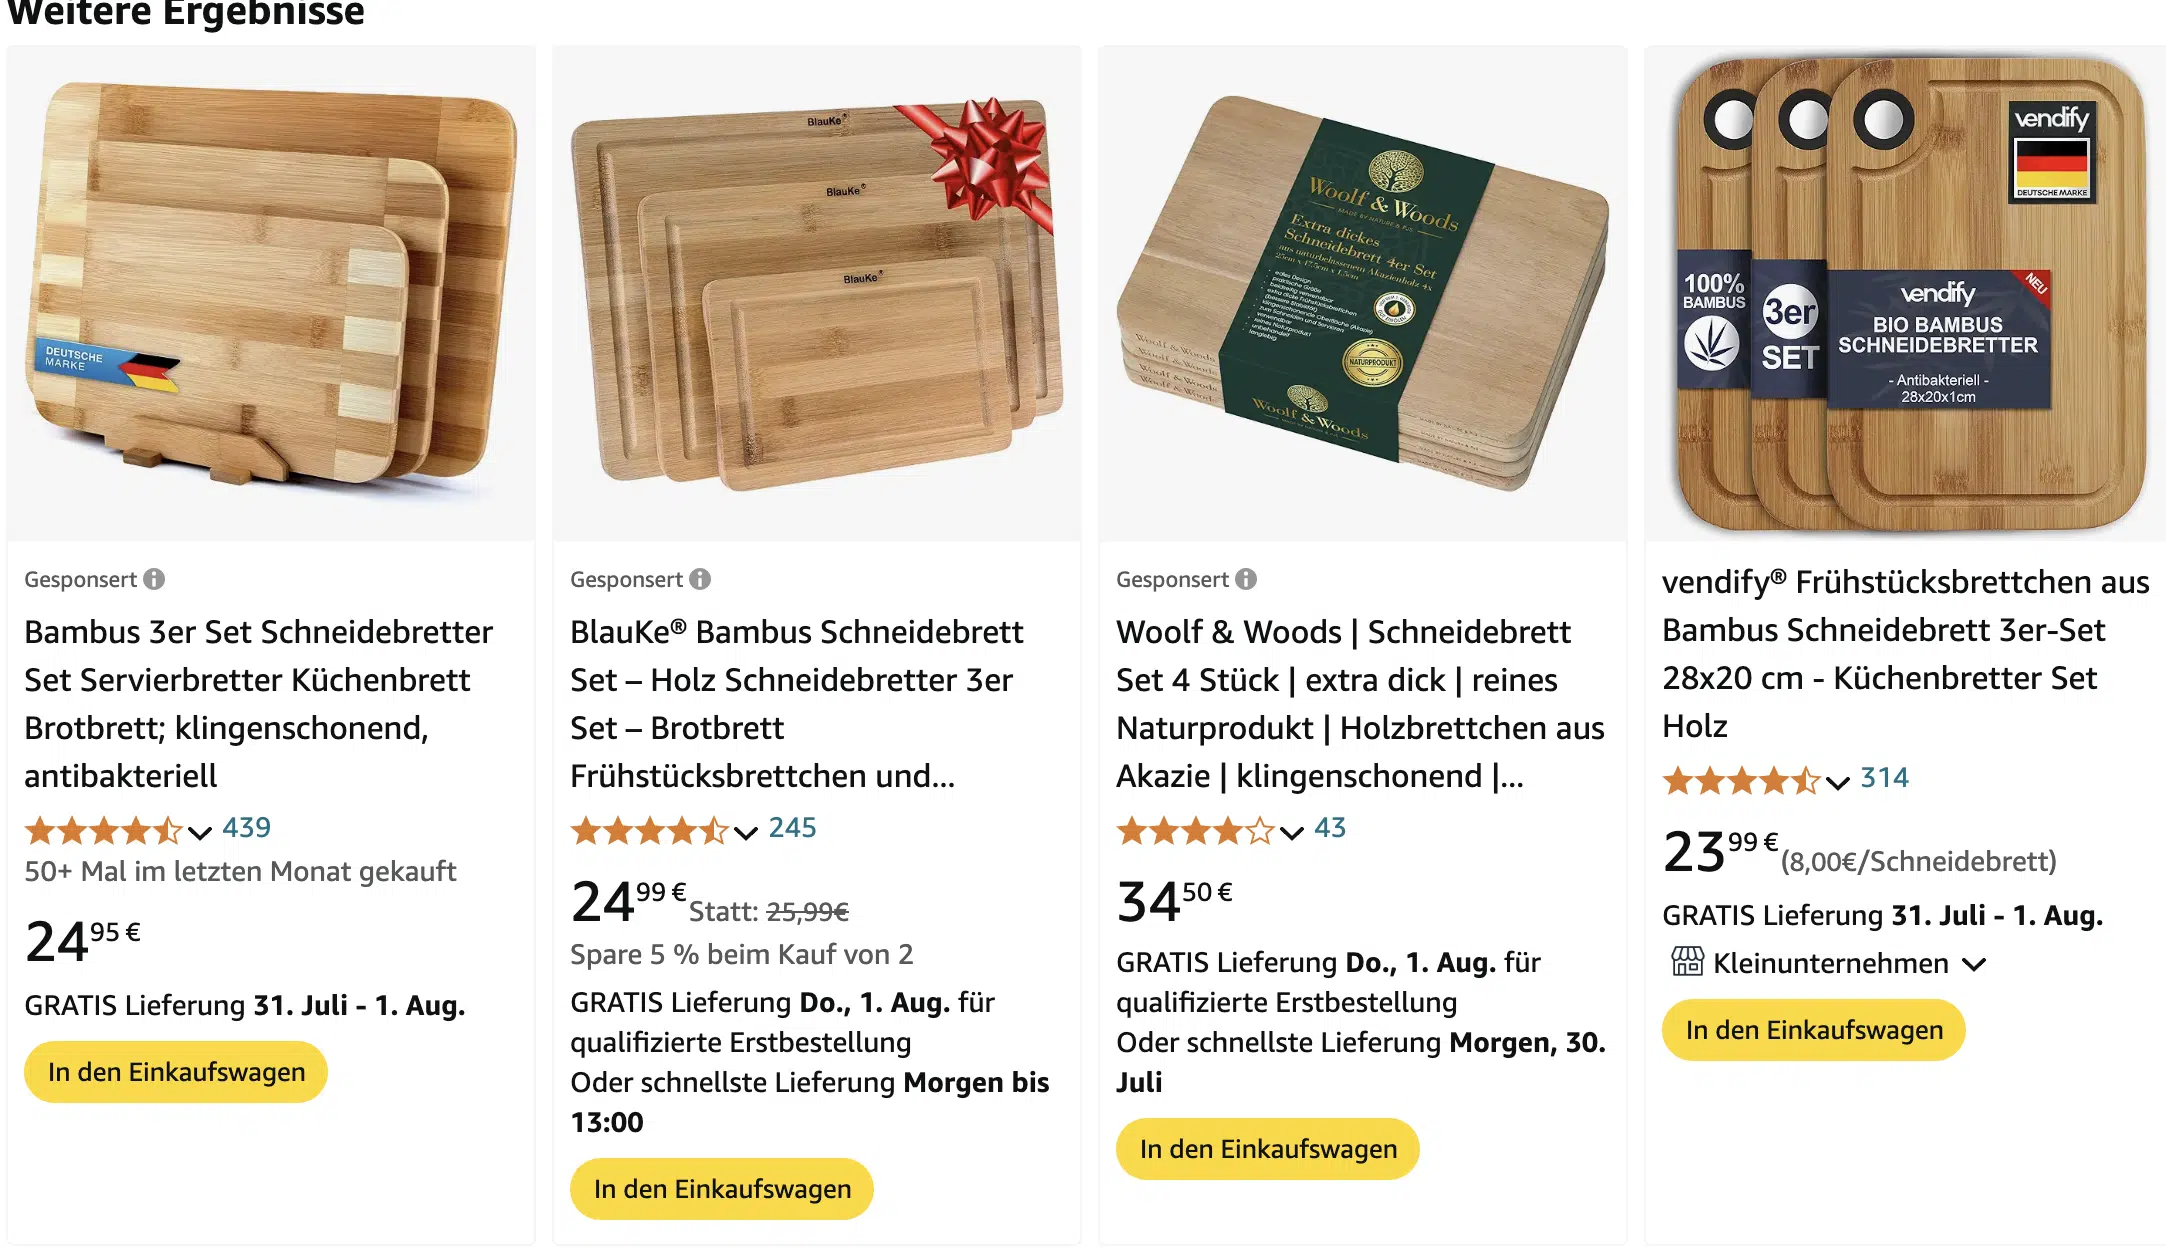Viewport: 2166px width, 1252px height.
Task: Add vendify Frühstücksbrettchen to cart
Action: 1814,1030
